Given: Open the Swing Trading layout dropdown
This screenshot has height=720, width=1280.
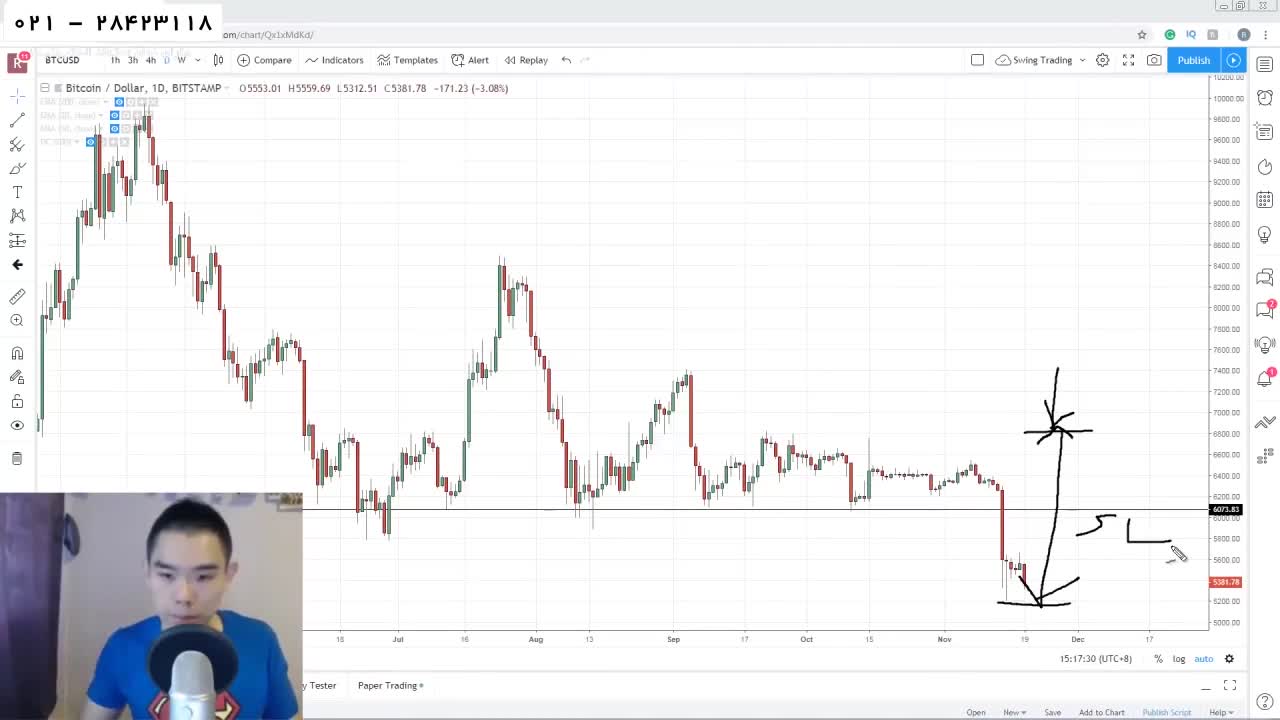Looking at the screenshot, I should [x=1041, y=60].
